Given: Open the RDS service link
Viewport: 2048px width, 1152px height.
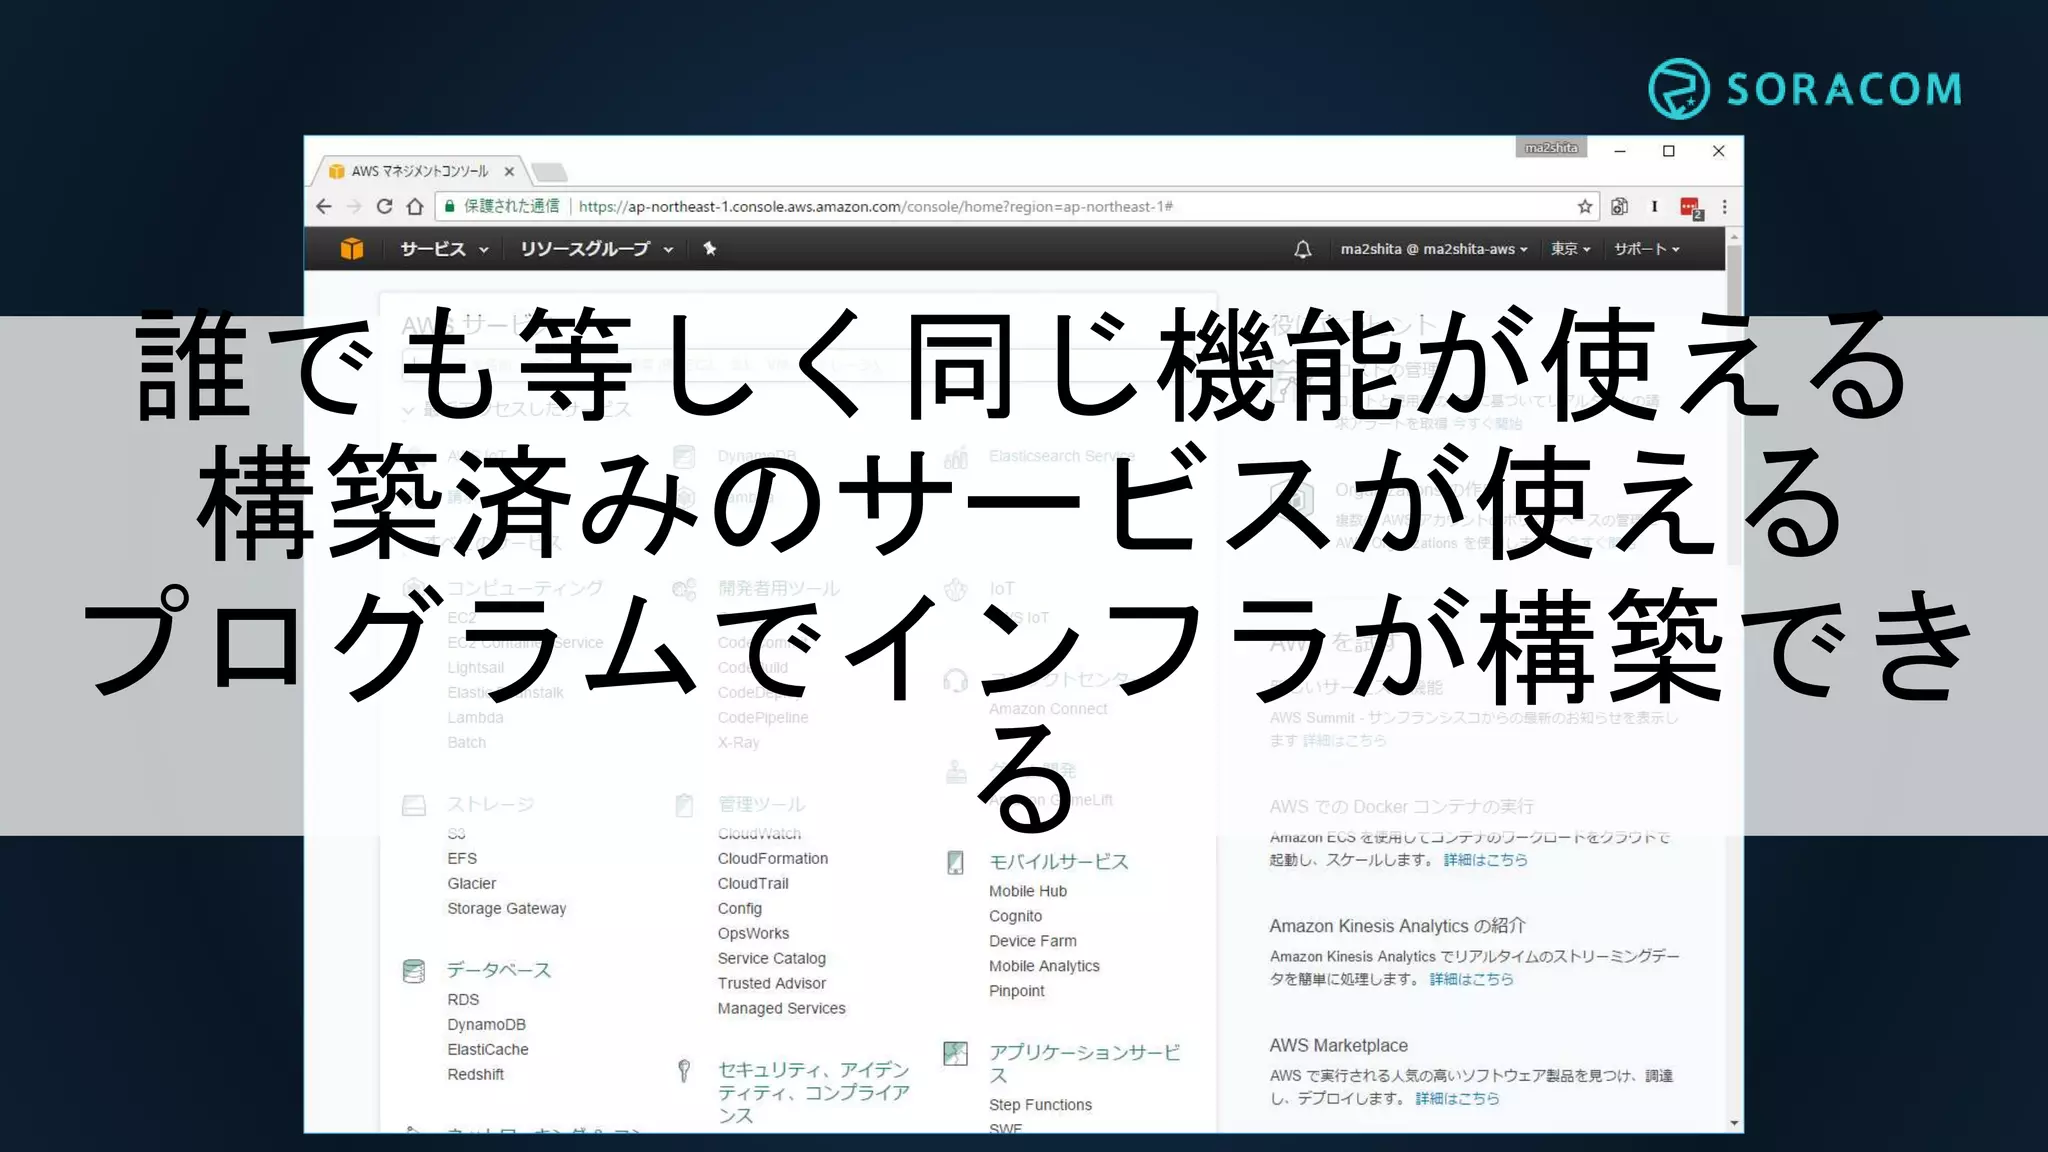Looking at the screenshot, I should (x=463, y=1000).
